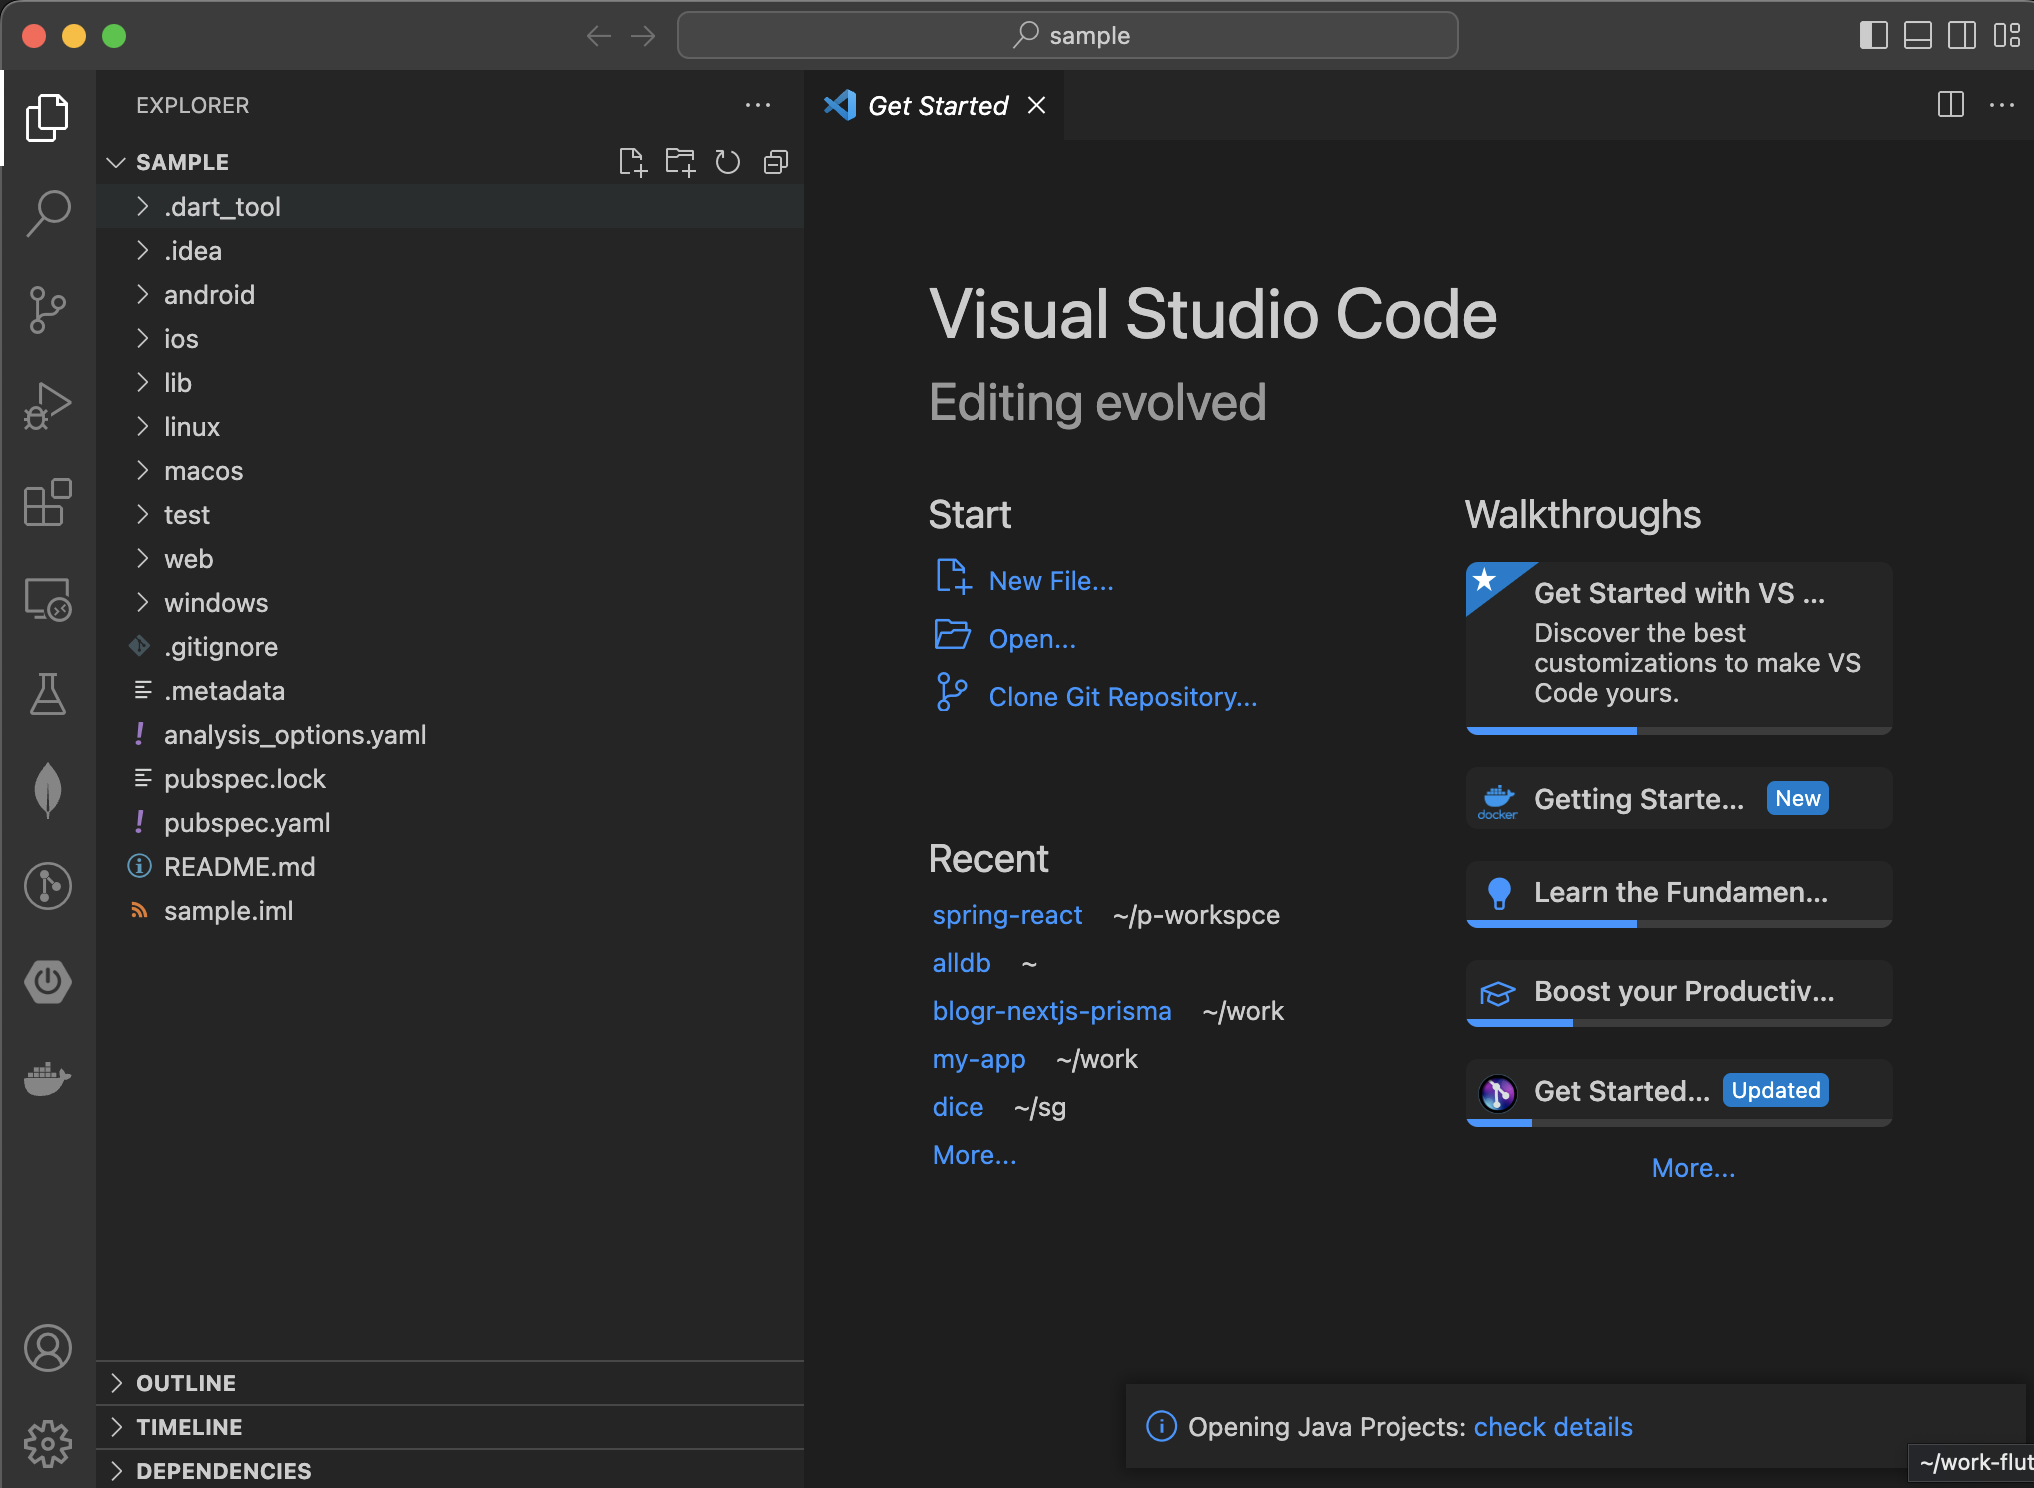Toggle the secondary side bar layout

click(1961, 36)
